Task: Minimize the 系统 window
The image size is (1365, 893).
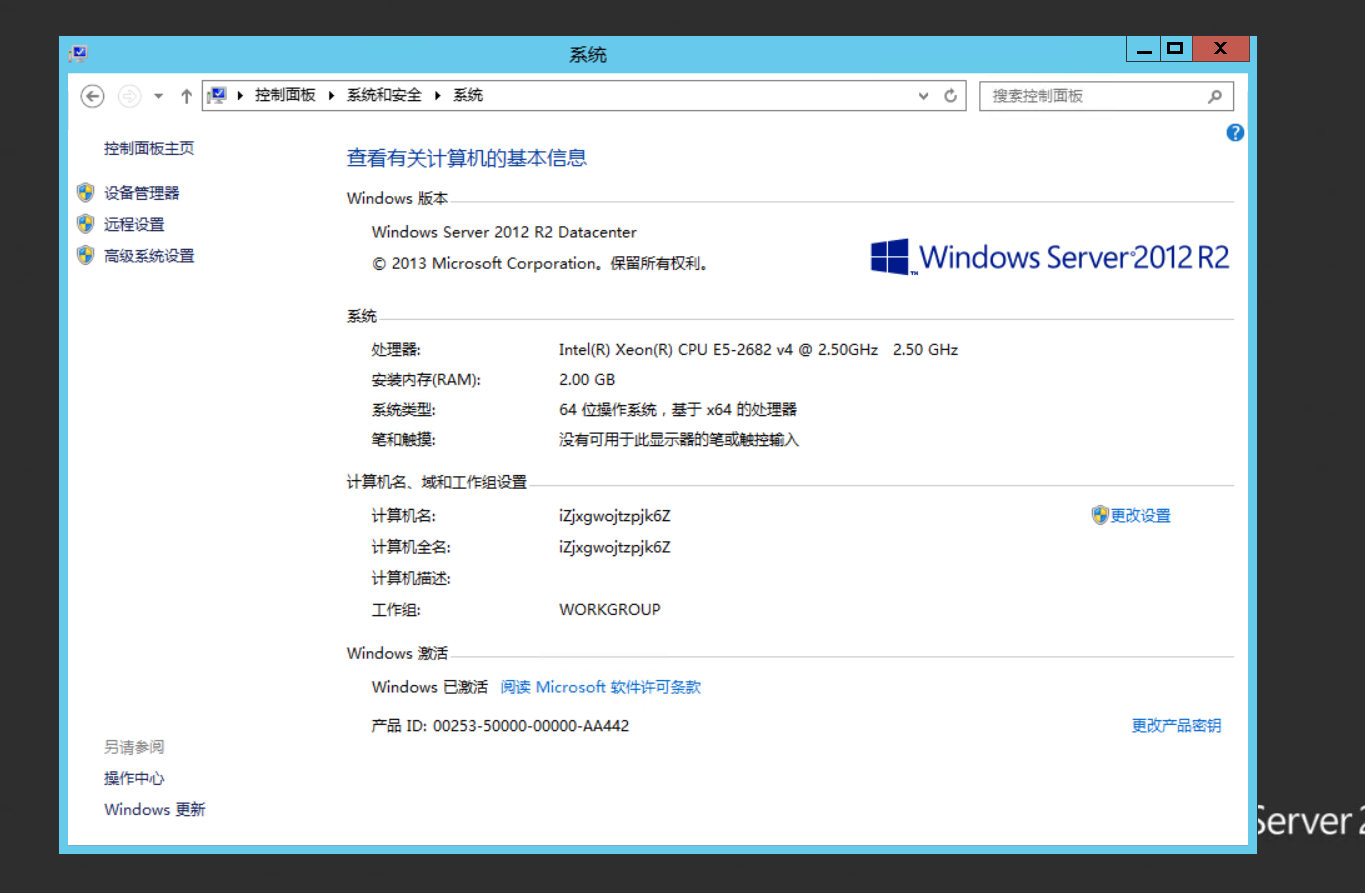Action: (x=1144, y=49)
